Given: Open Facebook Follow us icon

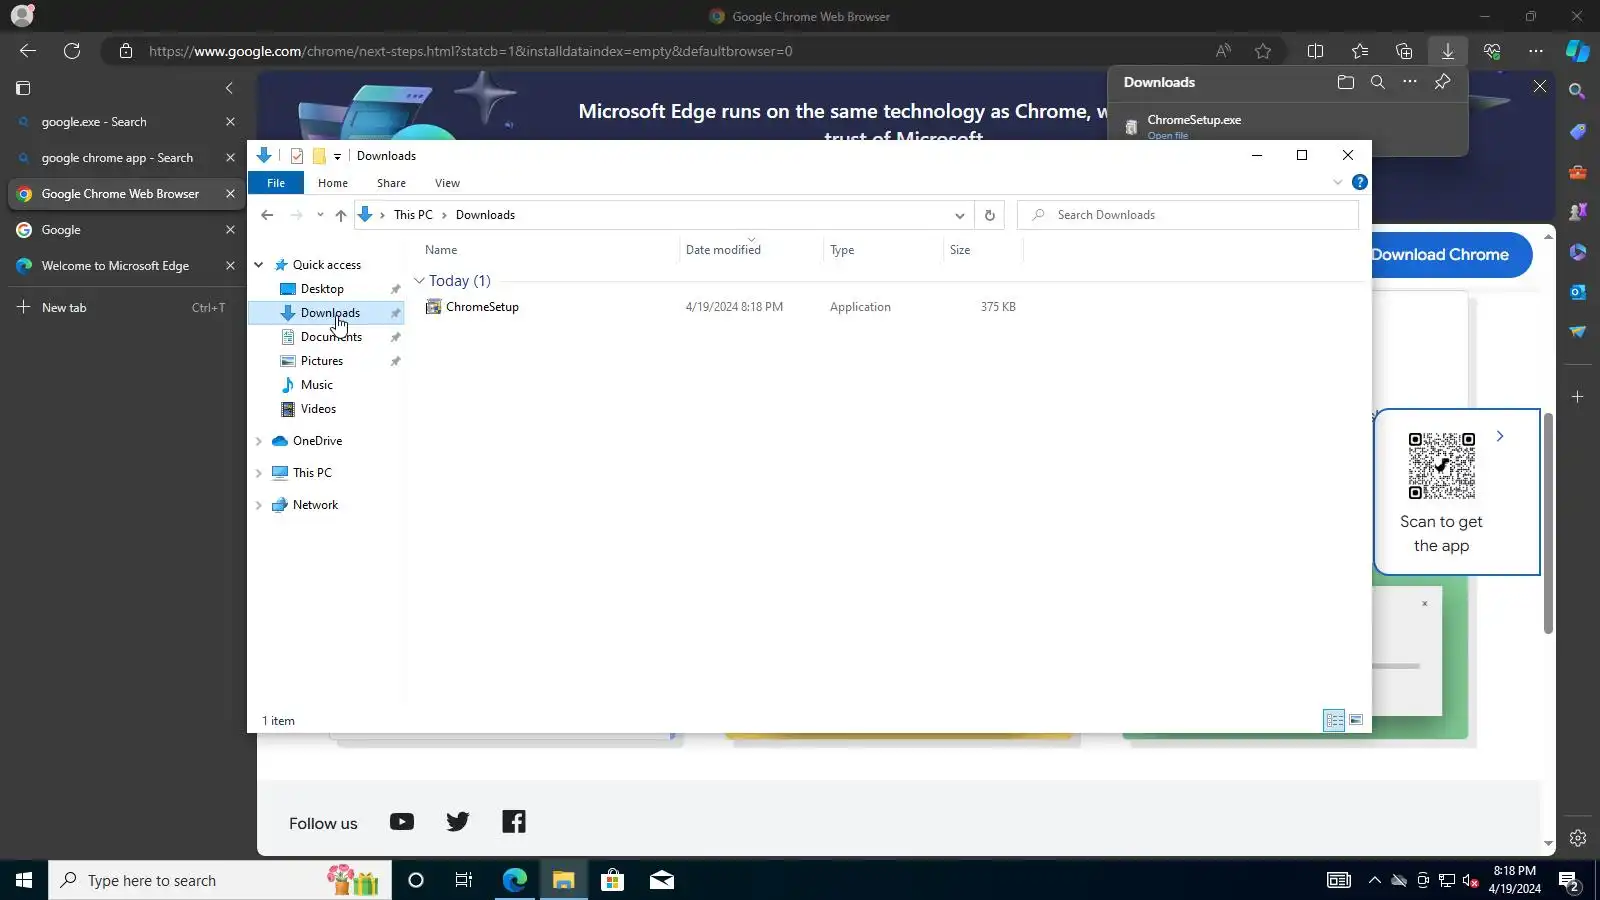Looking at the screenshot, I should [x=514, y=822].
